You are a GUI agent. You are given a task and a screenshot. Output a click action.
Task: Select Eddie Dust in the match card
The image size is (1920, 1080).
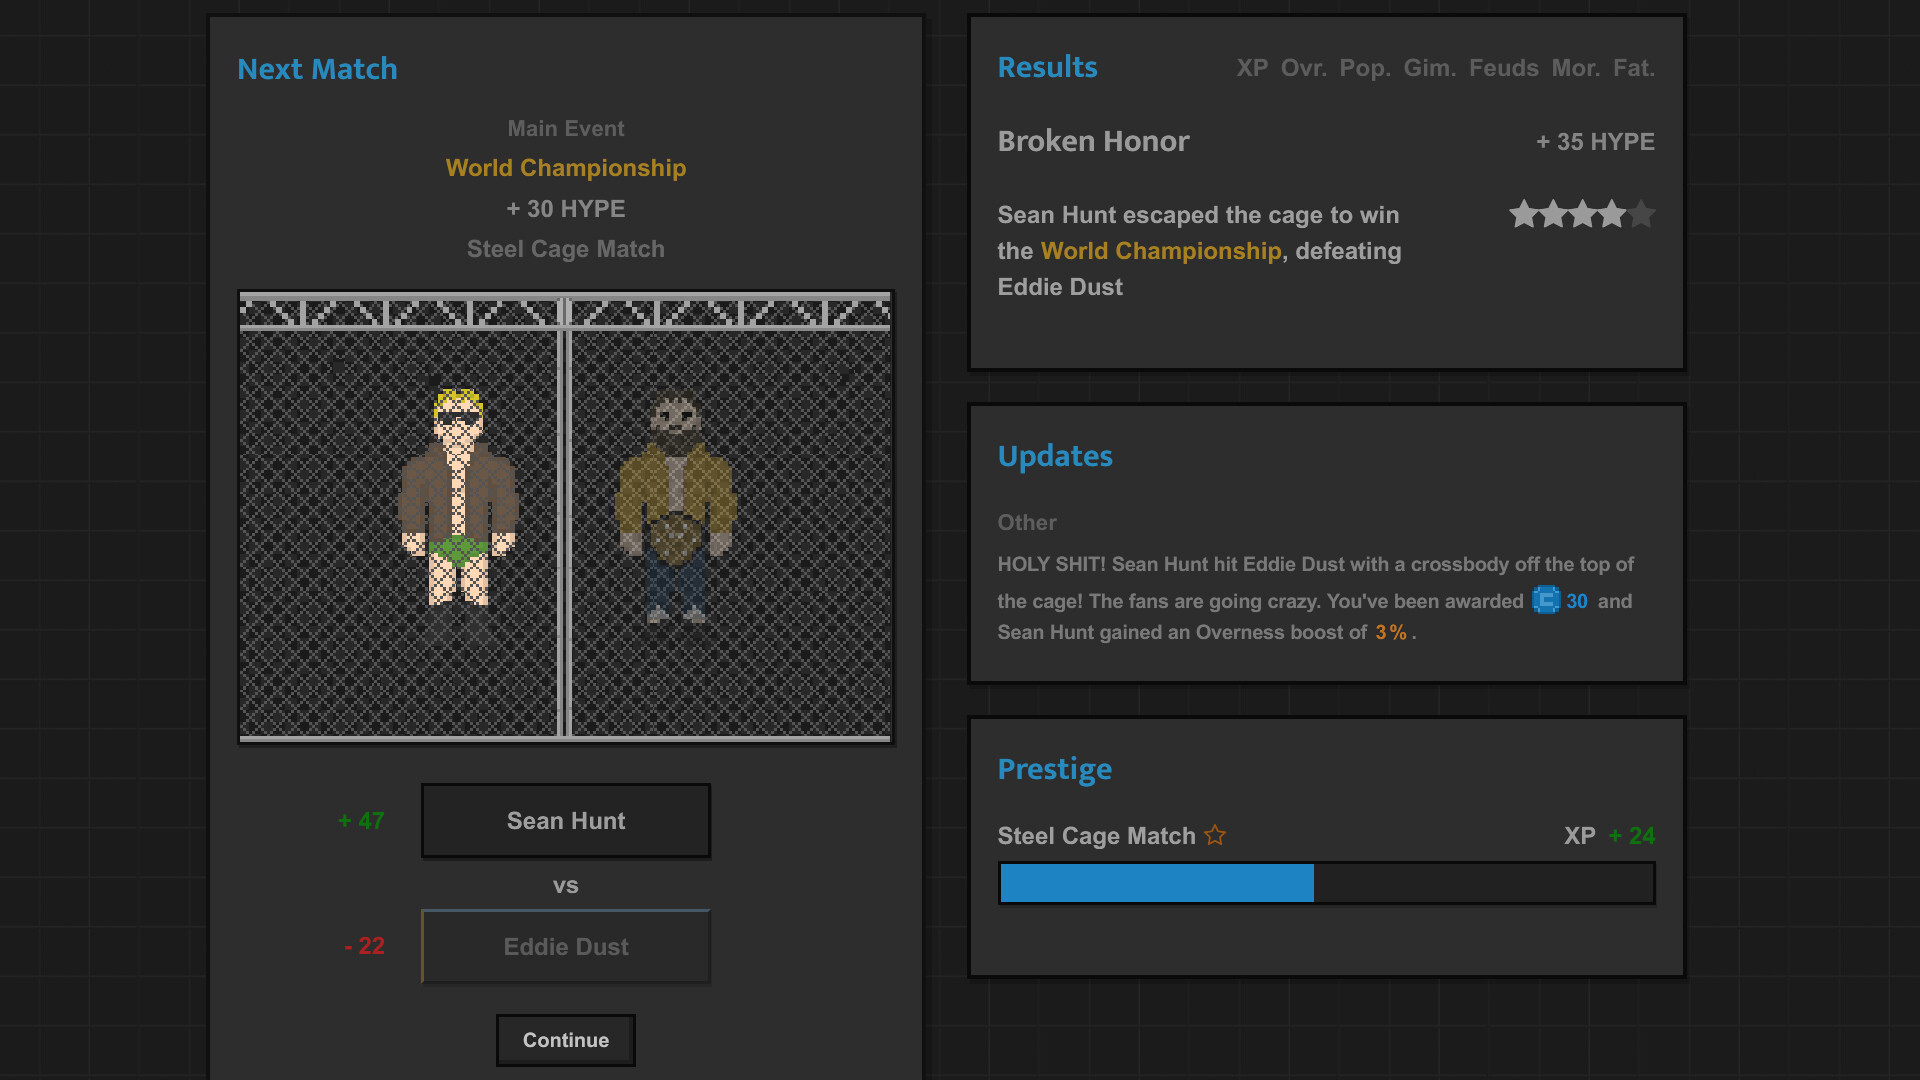(565, 946)
